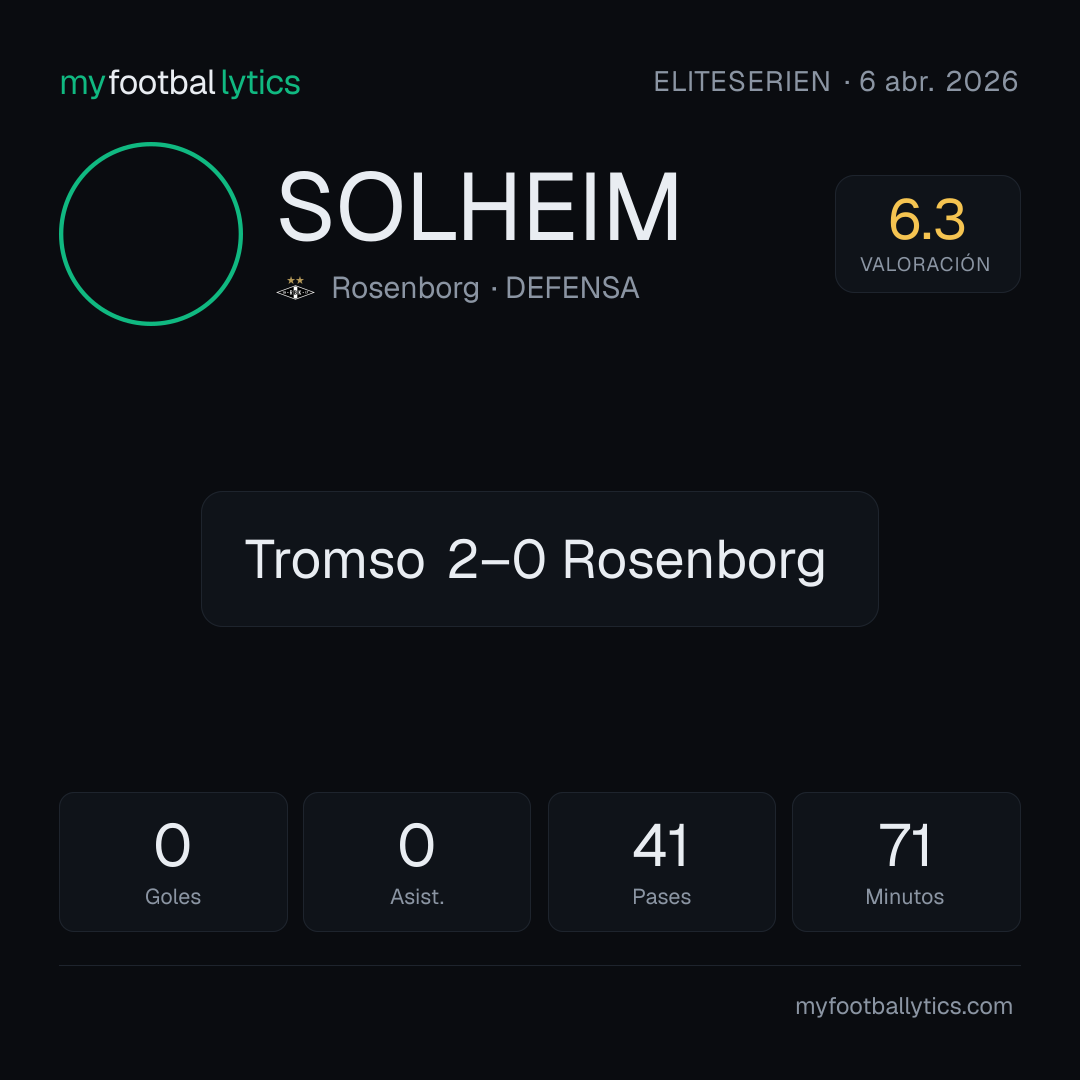Image resolution: width=1080 pixels, height=1080 pixels.
Task: Click the green player avatar circle
Action: click(151, 233)
